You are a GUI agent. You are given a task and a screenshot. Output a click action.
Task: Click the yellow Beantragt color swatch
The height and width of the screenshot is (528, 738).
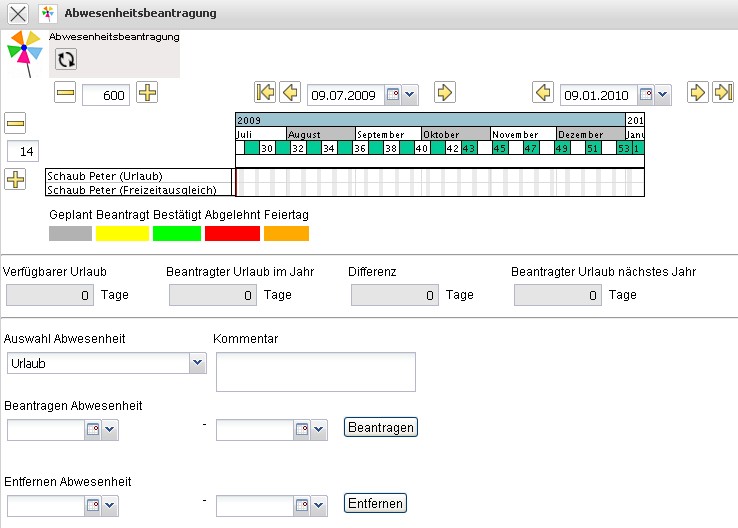tap(121, 234)
